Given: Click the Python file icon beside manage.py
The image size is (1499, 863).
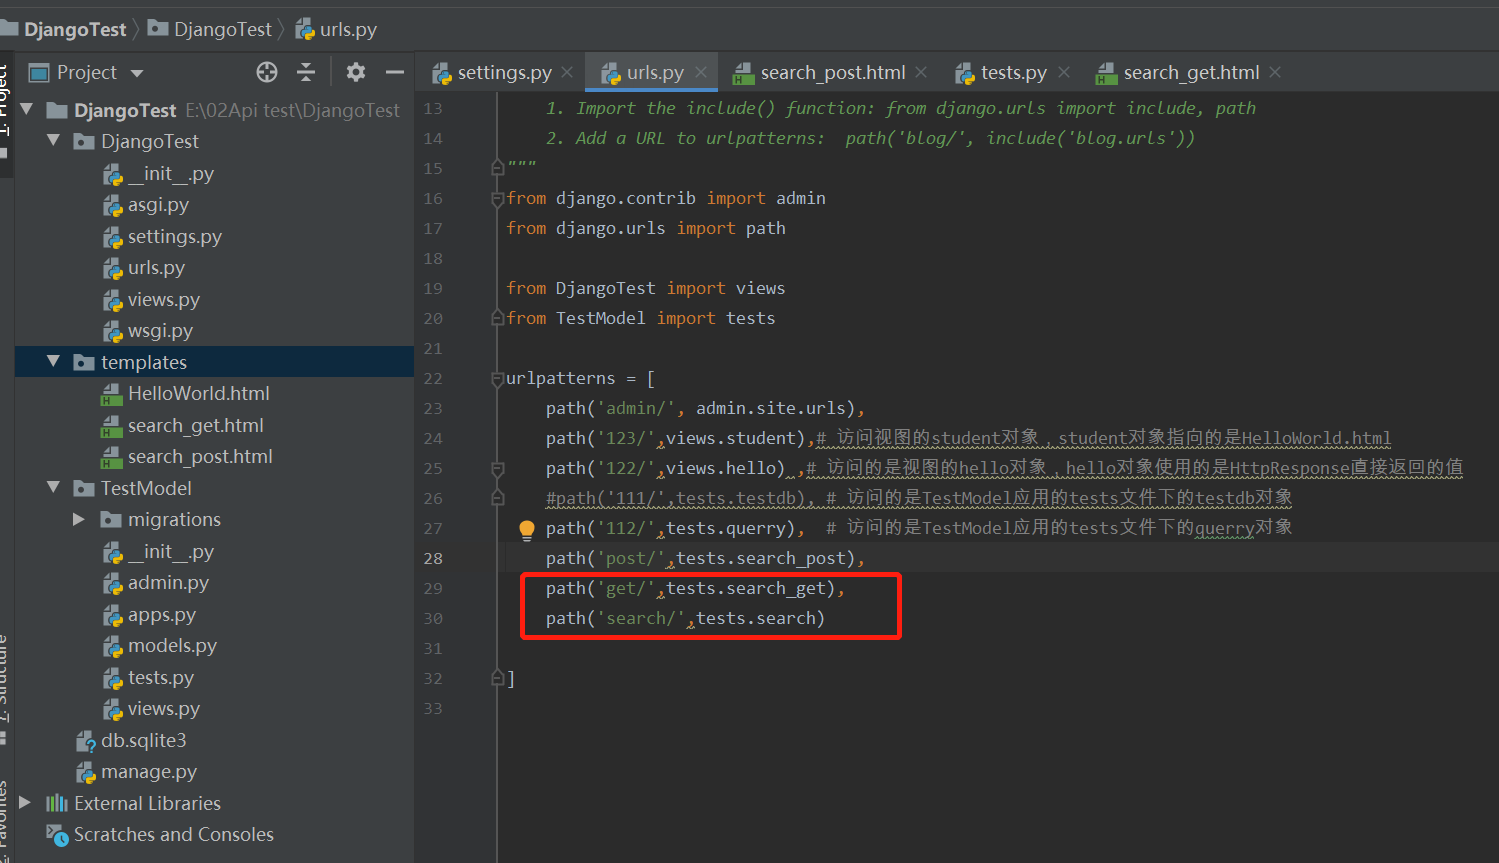Looking at the screenshot, I should tap(86, 772).
